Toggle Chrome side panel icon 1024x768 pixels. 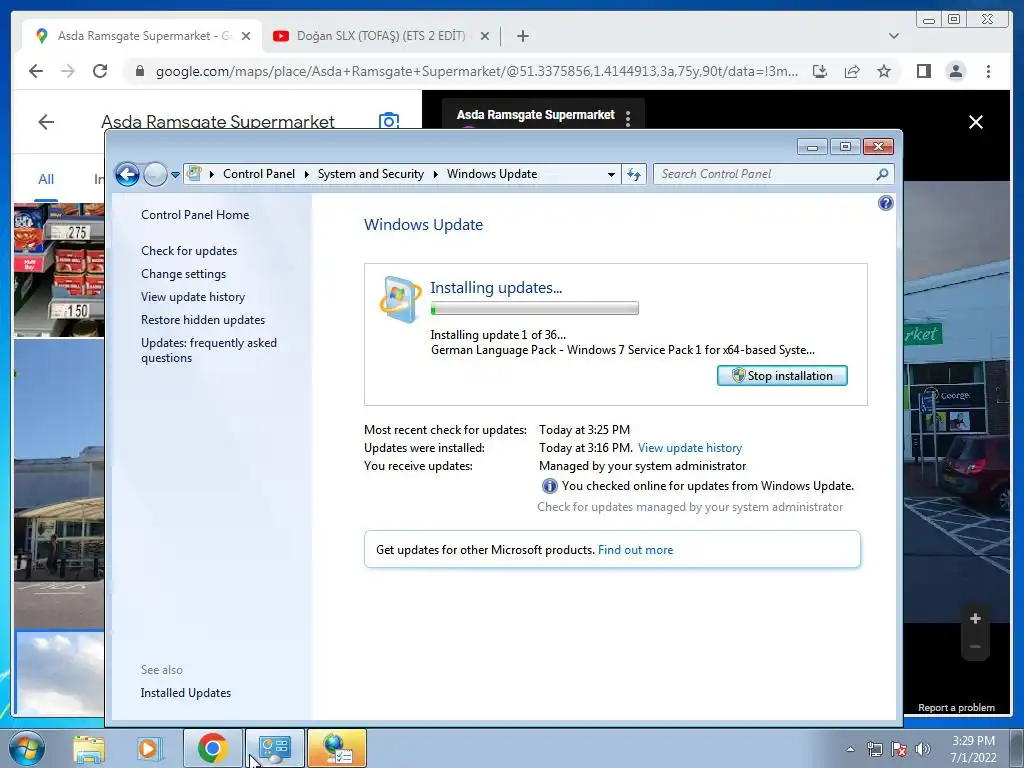coord(923,71)
